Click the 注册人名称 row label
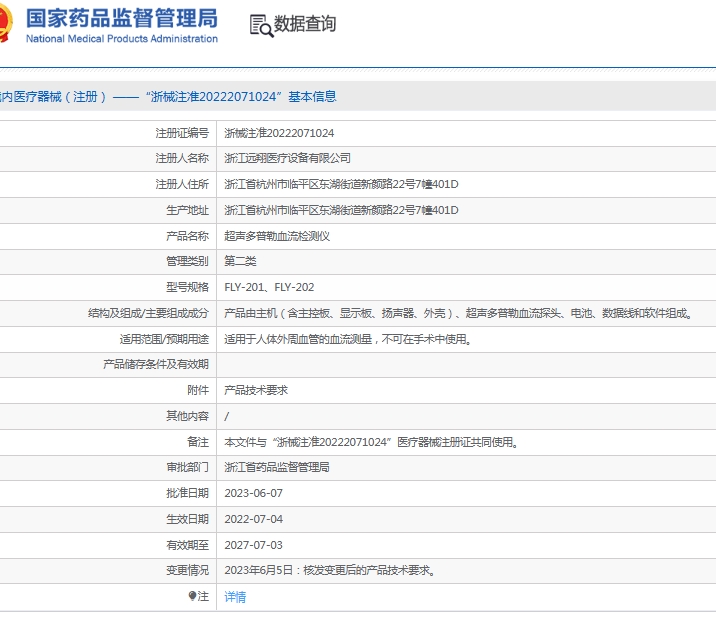 click(182, 158)
